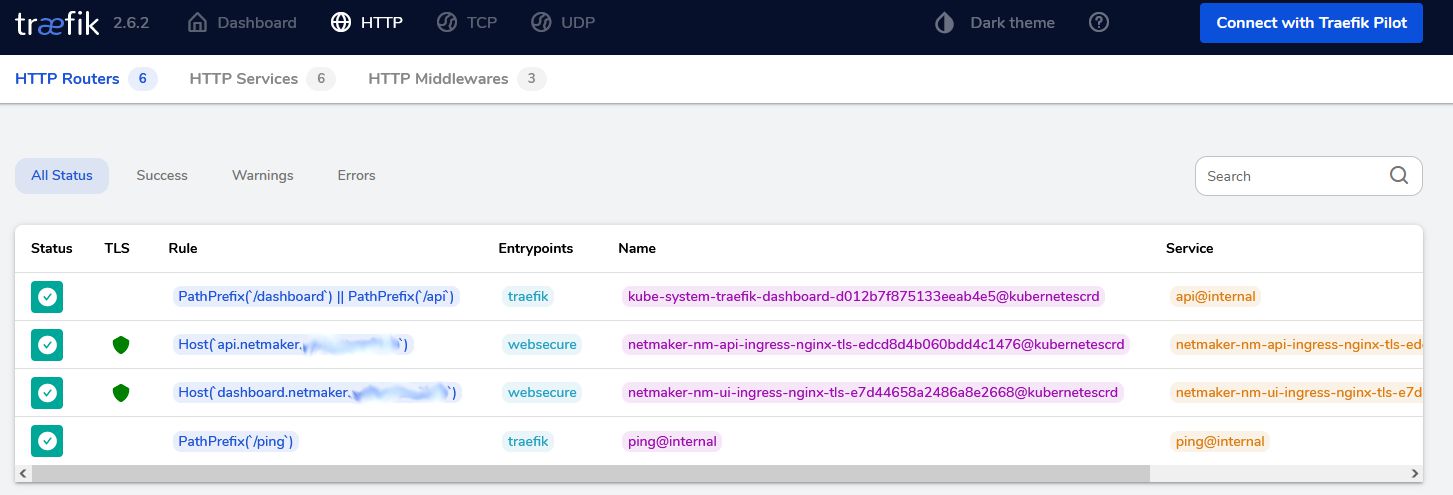Click the HTTP Routers count badge 6

[x=143, y=78]
